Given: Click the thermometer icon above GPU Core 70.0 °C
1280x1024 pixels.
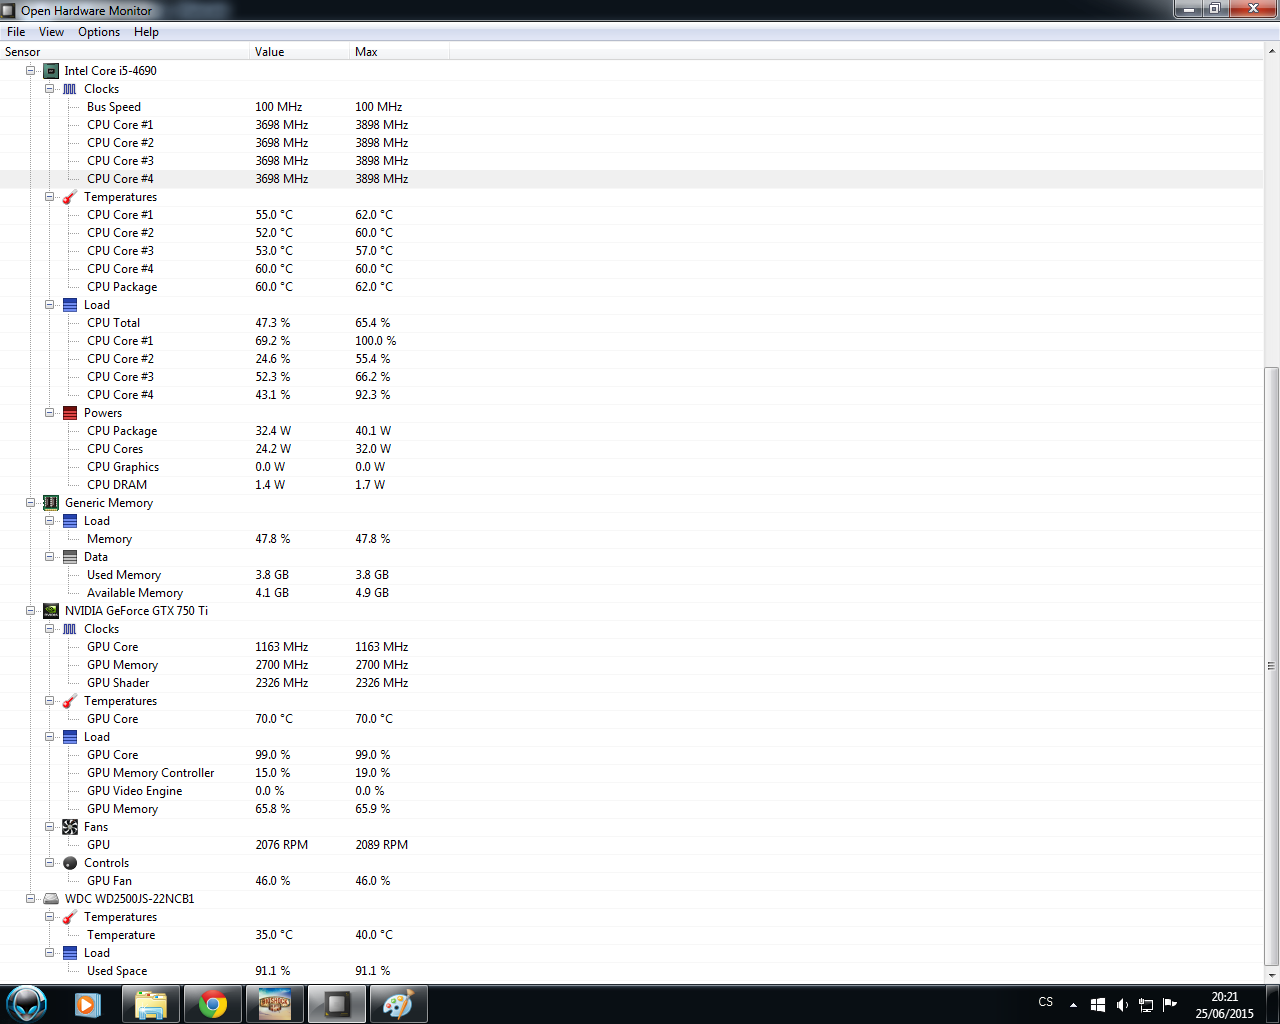Looking at the screenshot, I should tap(70, 701).
